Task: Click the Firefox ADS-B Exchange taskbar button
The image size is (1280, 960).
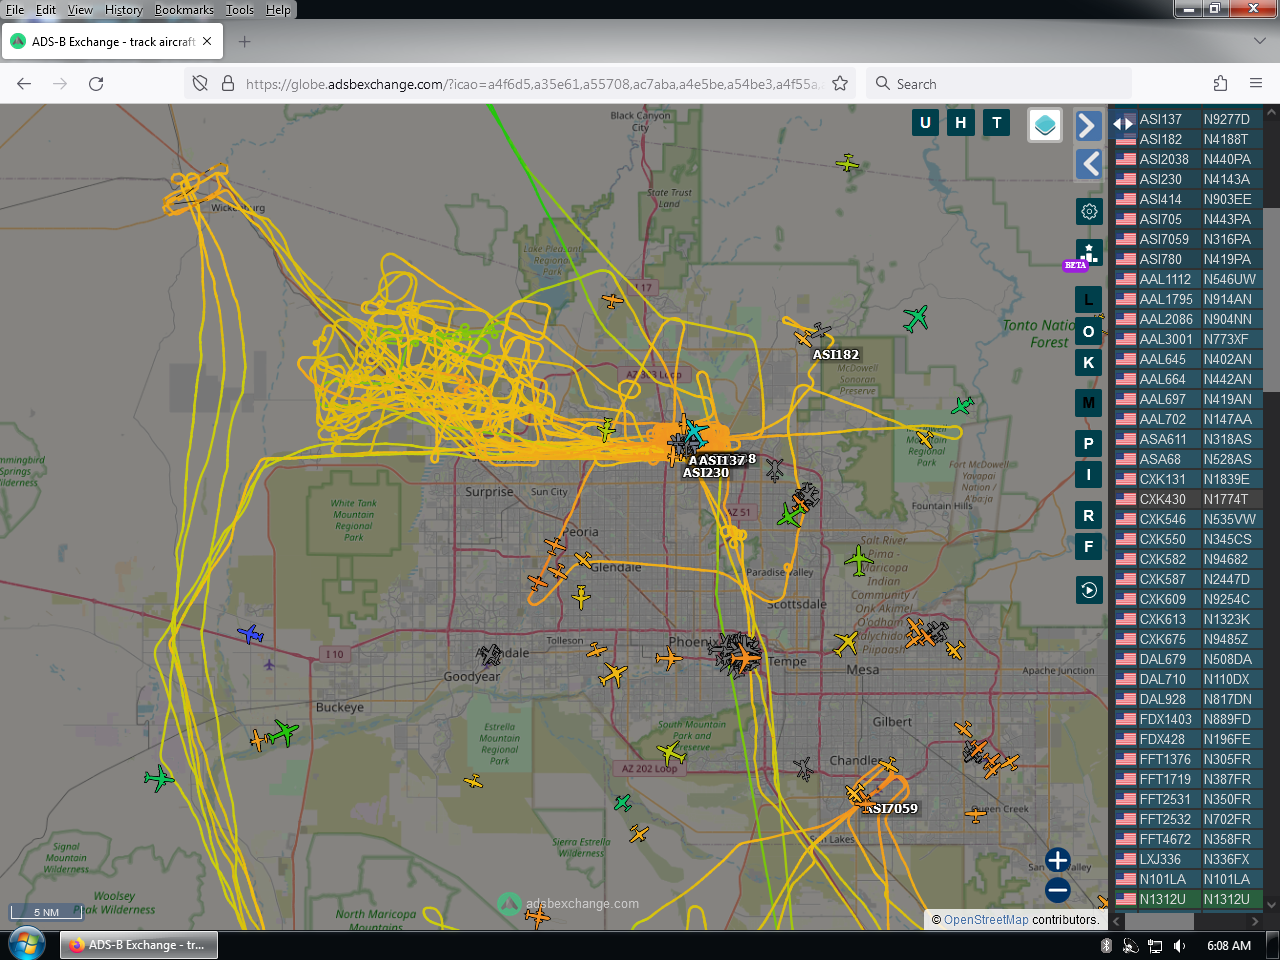Action: pos(139,945)
